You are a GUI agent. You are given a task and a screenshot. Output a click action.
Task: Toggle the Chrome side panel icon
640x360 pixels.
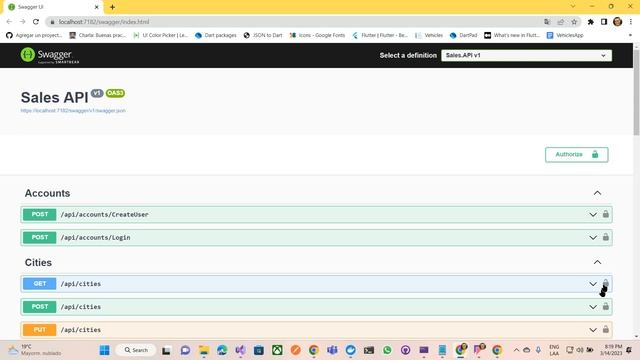pos(604,22)
